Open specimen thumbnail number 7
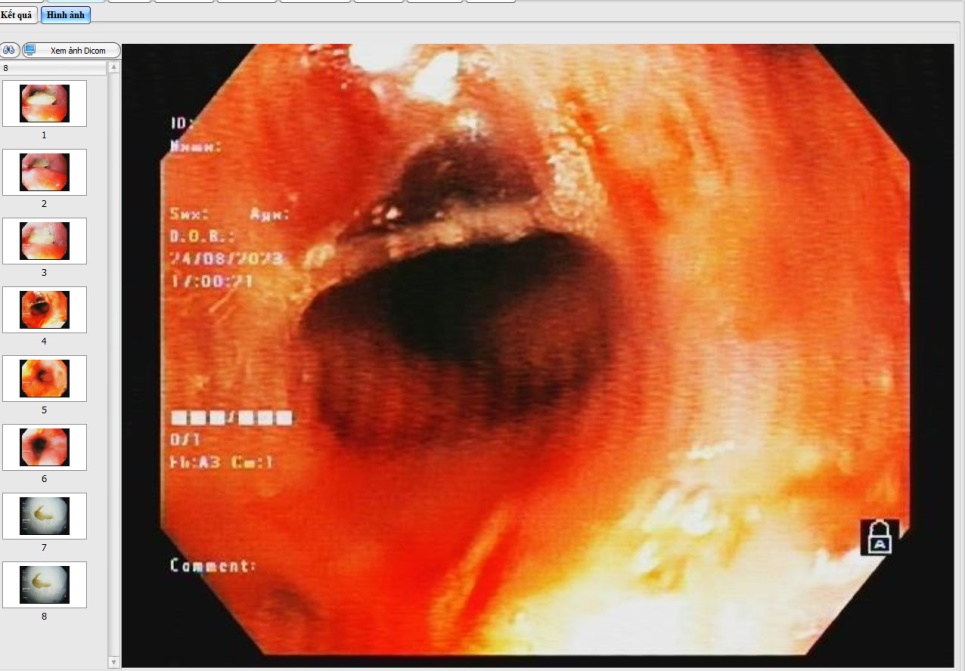Viewport: 965px width, 671px height. click(44, 516)
